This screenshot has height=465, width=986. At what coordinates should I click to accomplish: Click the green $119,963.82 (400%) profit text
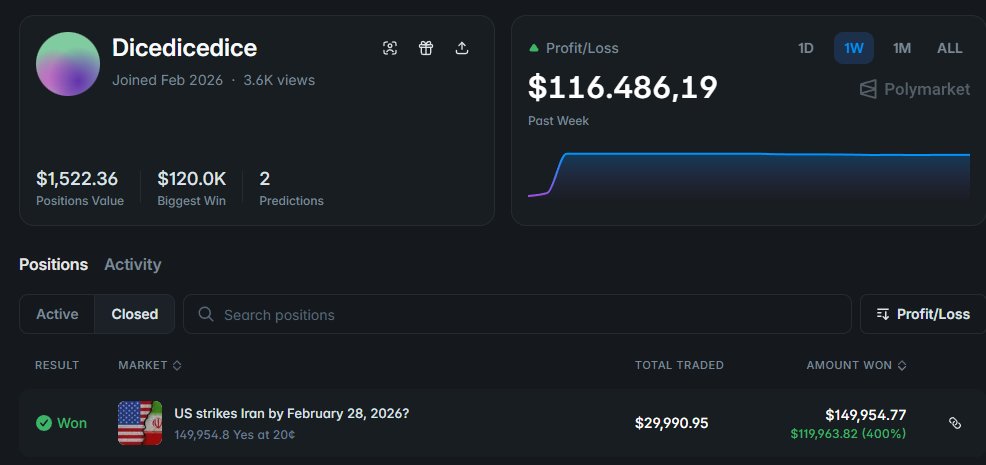848,434
